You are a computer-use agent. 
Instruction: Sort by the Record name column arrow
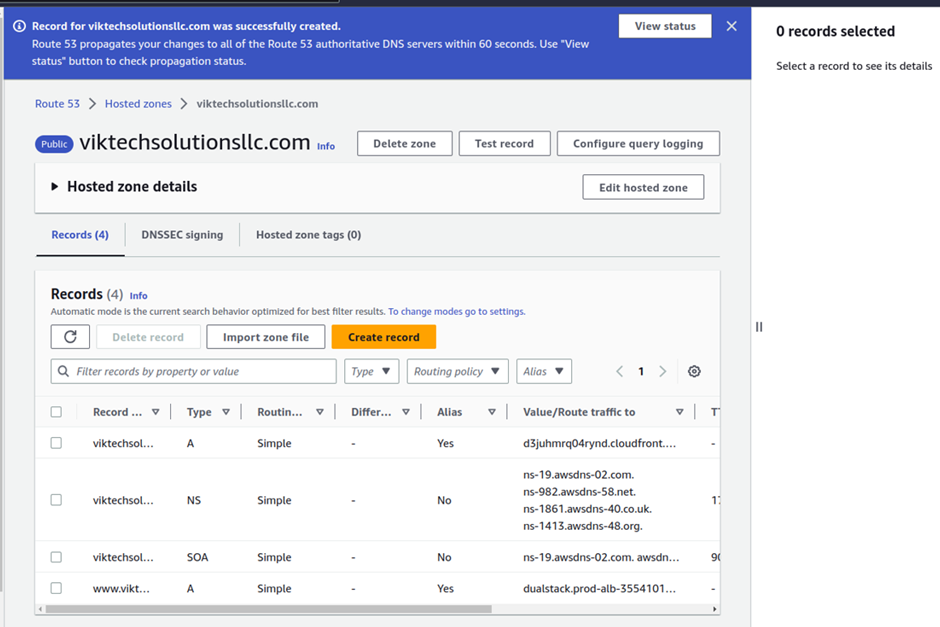(x=156, y=412)
